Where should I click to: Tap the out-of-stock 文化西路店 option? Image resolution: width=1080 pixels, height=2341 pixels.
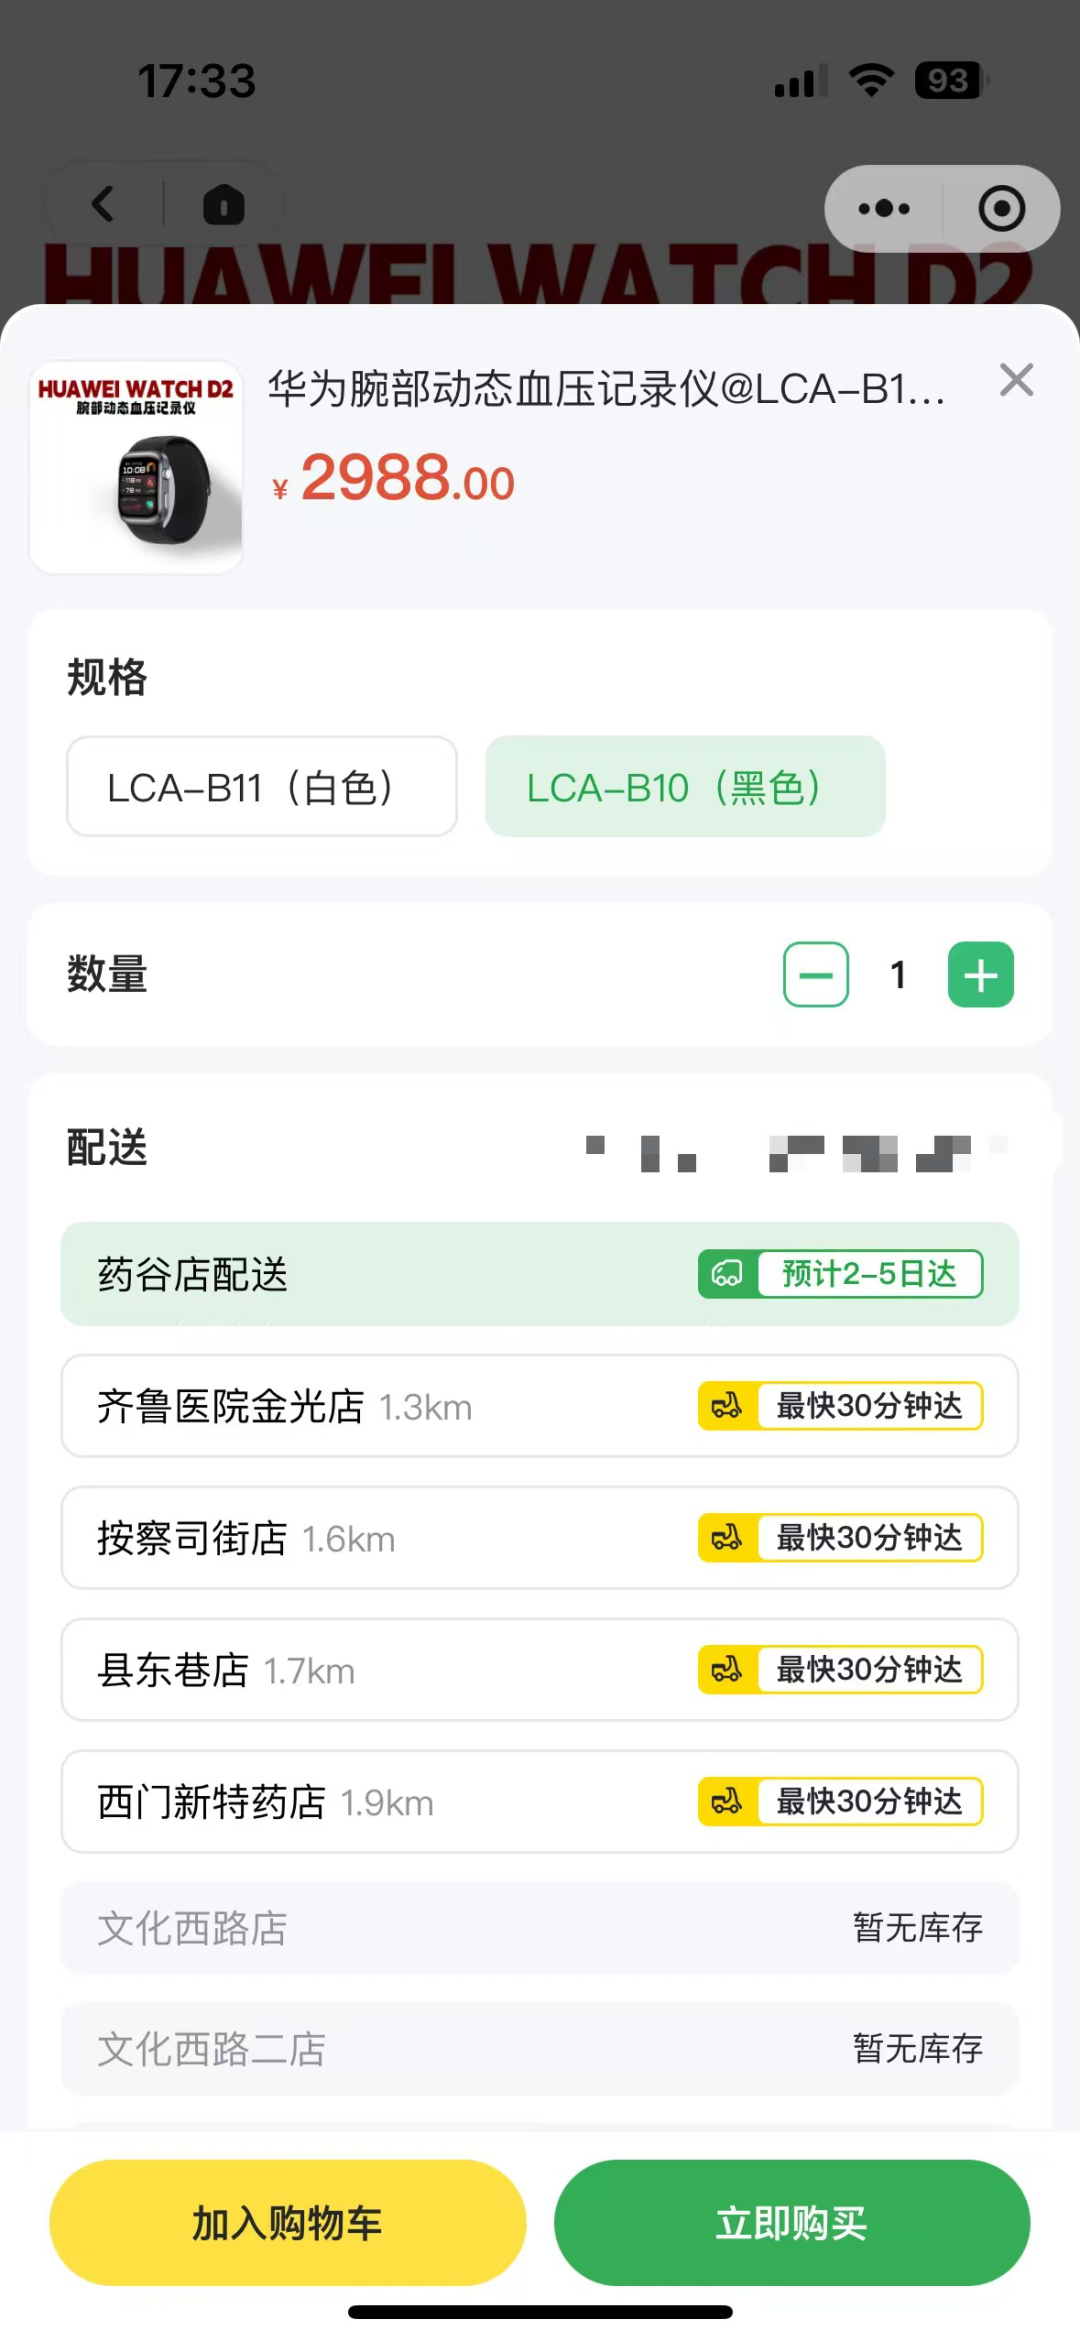(540, 1928)
